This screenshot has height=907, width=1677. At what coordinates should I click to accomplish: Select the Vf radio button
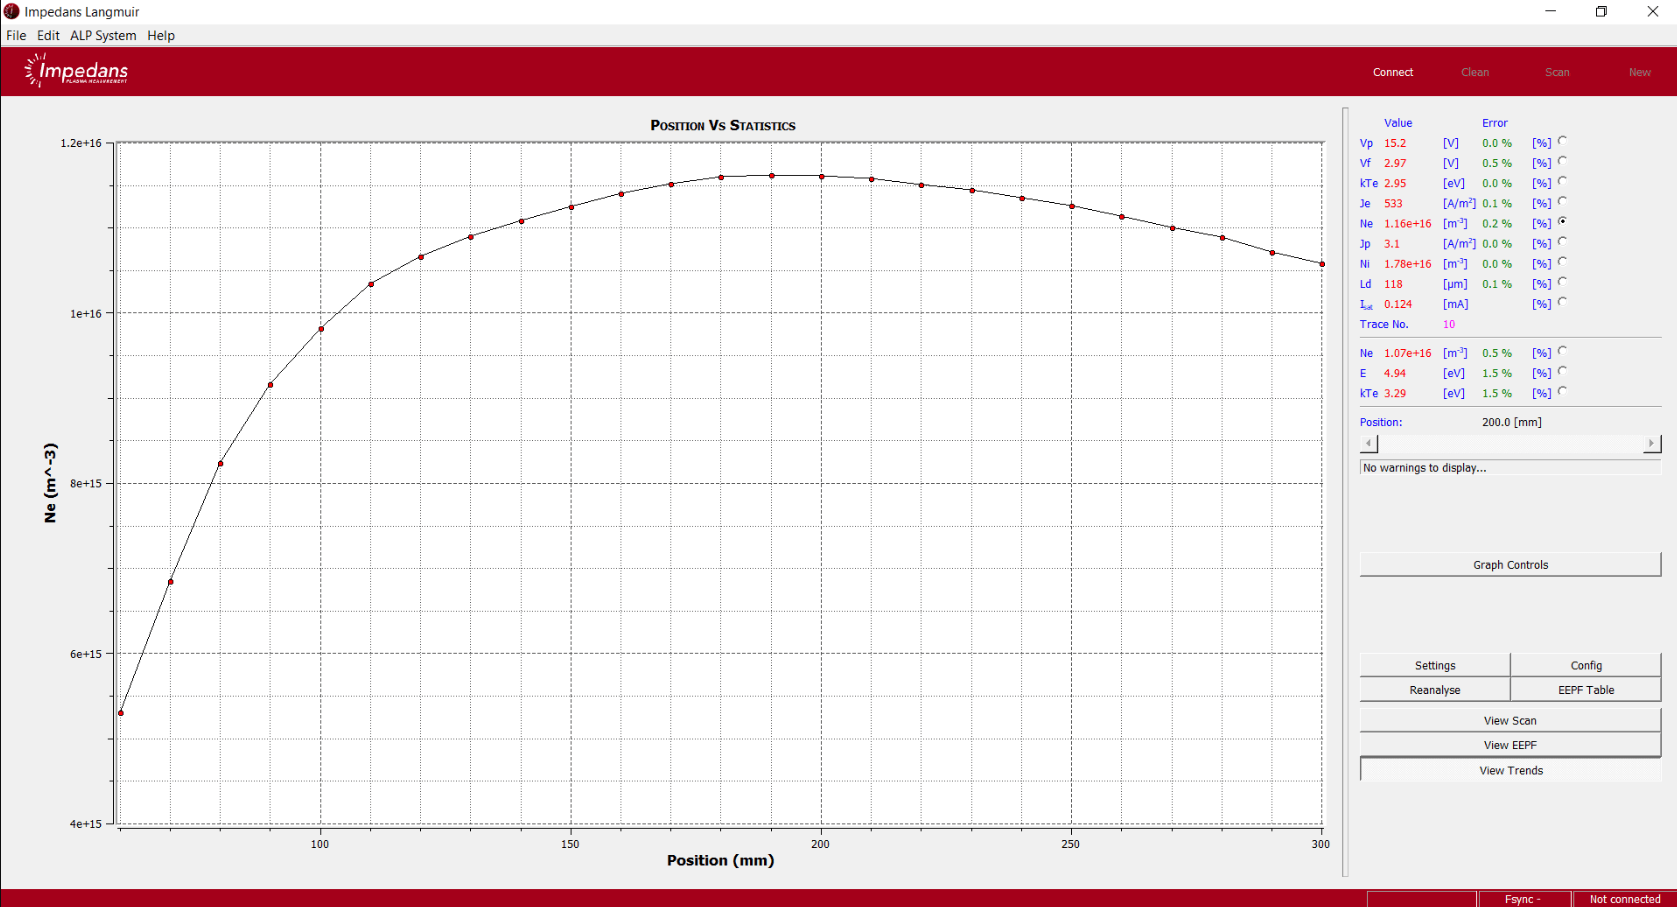[1562, 162]
